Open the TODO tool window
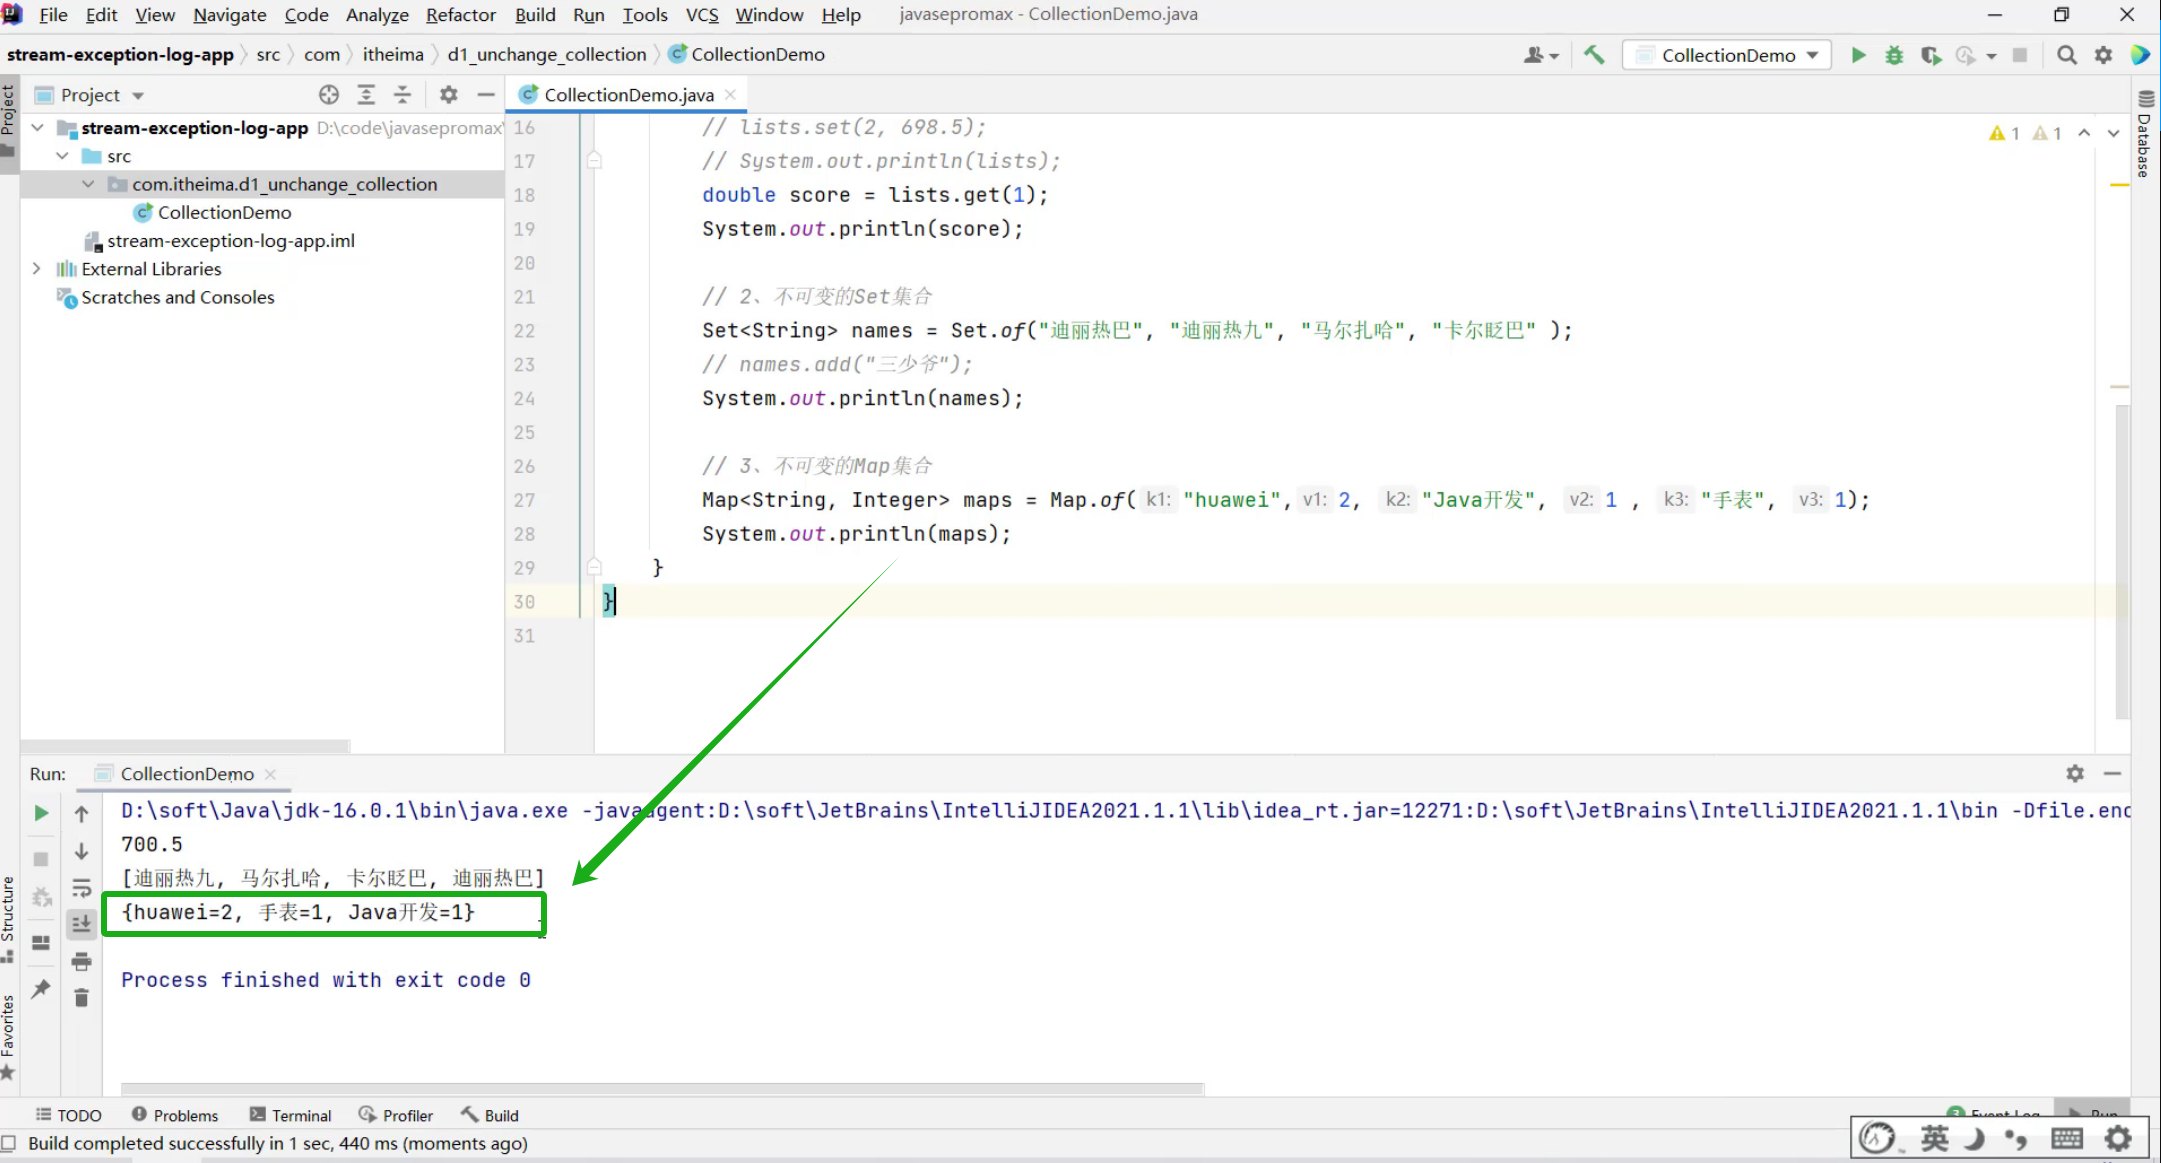Image resolution: width=2161 pixels, height=1163 pixels. click(69, 1115)
